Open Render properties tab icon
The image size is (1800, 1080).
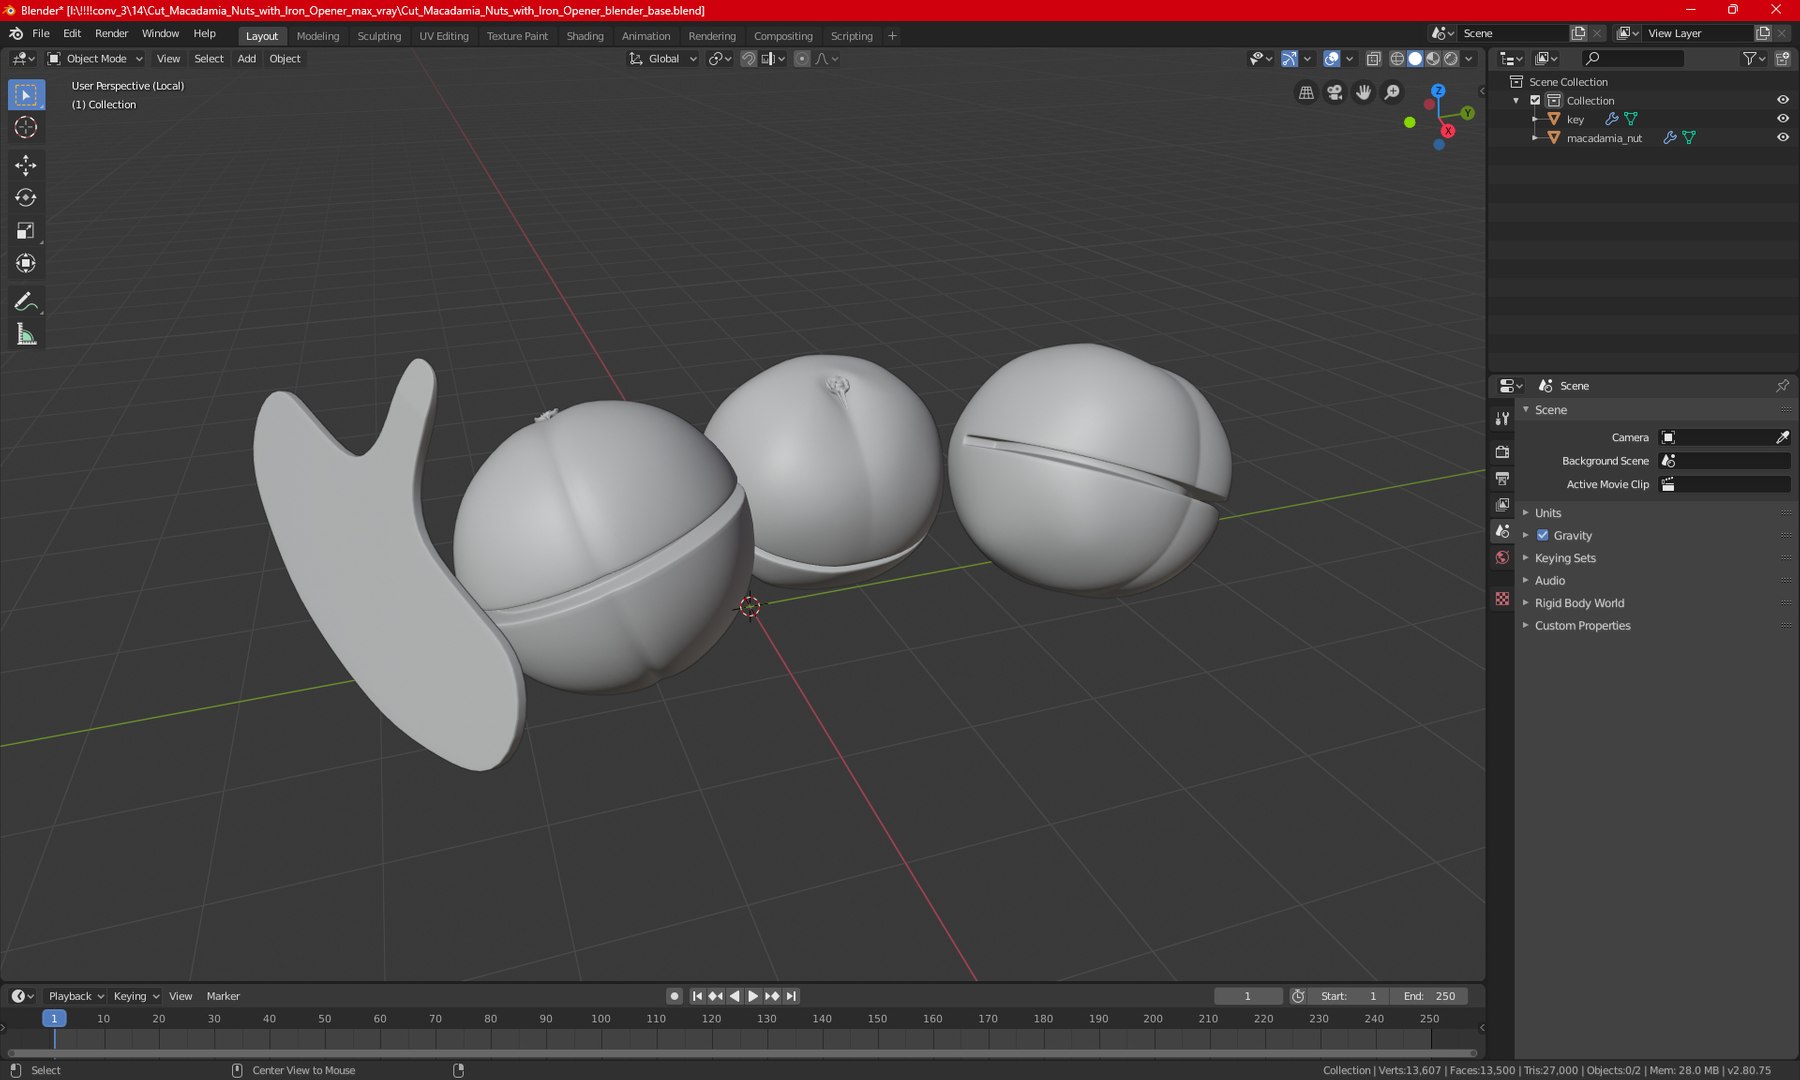tap(1502, 452)
